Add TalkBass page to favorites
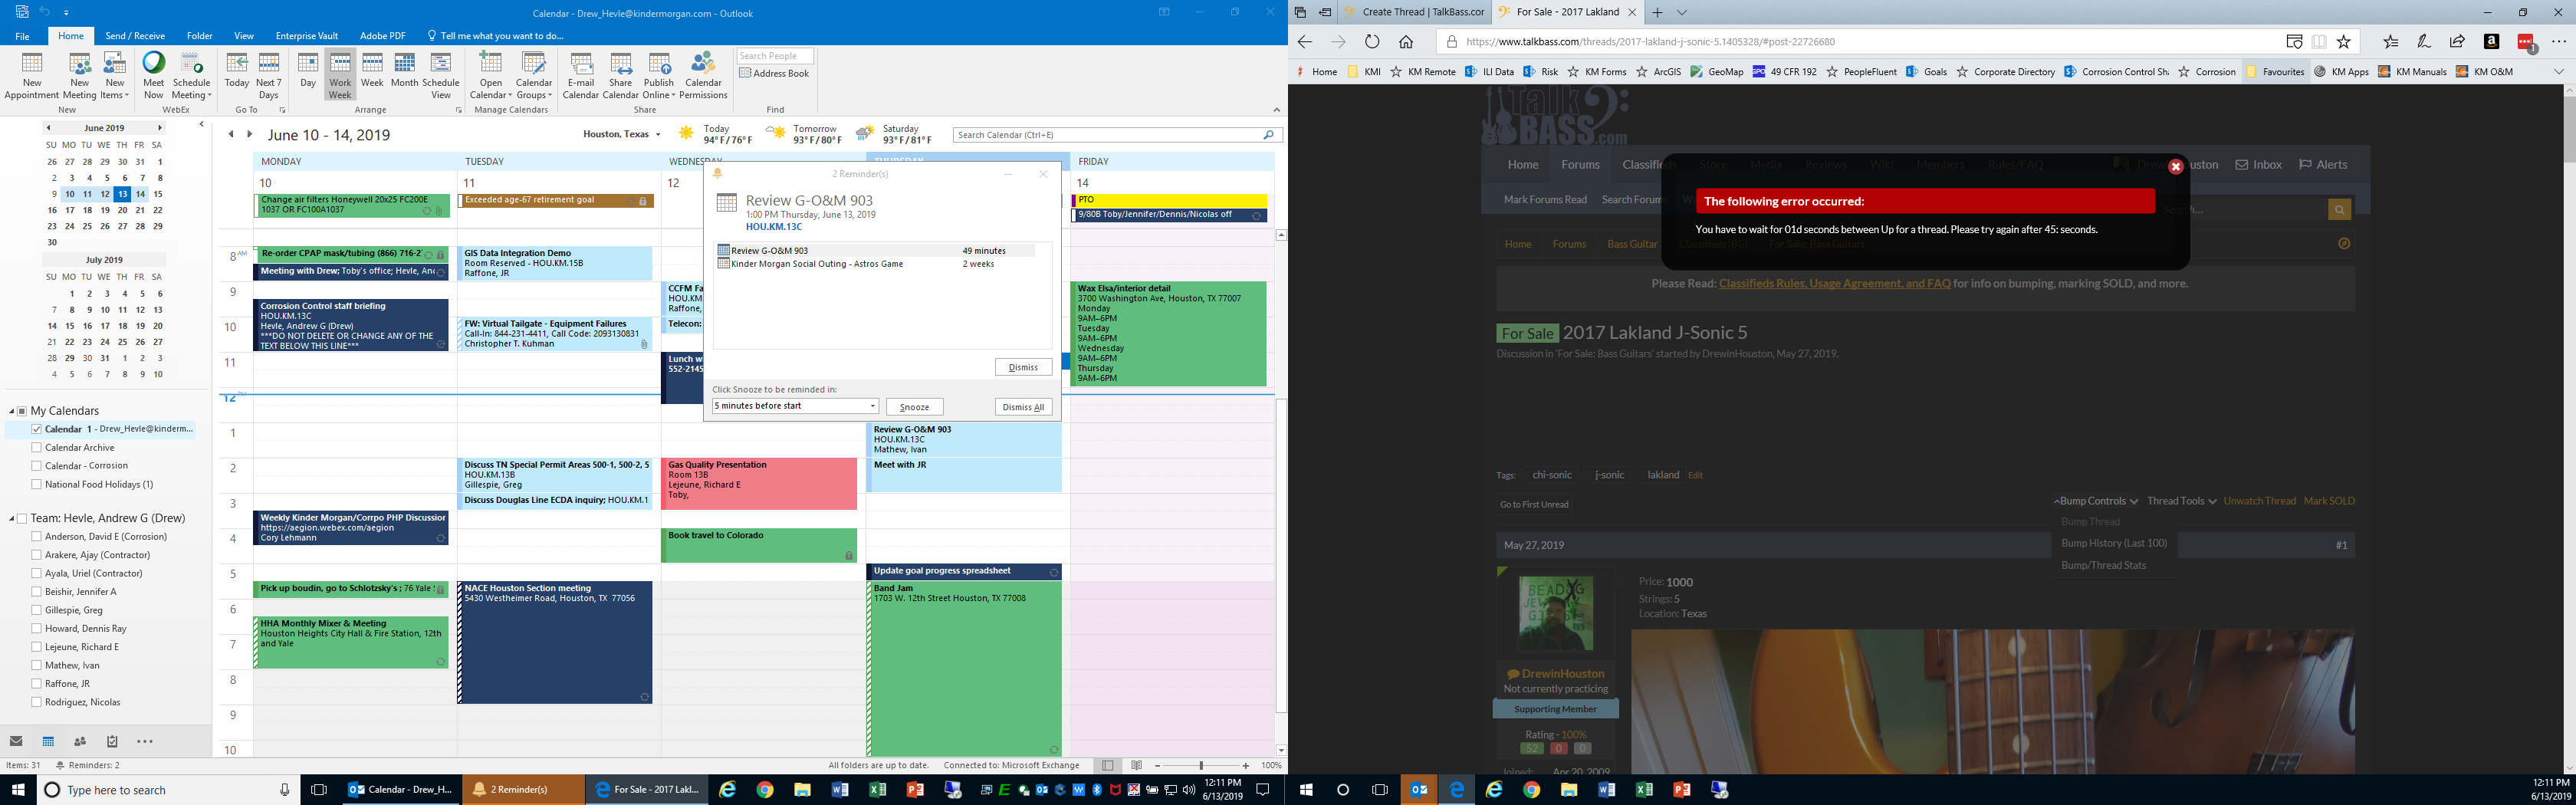Image resolution: width=2576 pixels, height=805 pixels. tap(2343, 42)
